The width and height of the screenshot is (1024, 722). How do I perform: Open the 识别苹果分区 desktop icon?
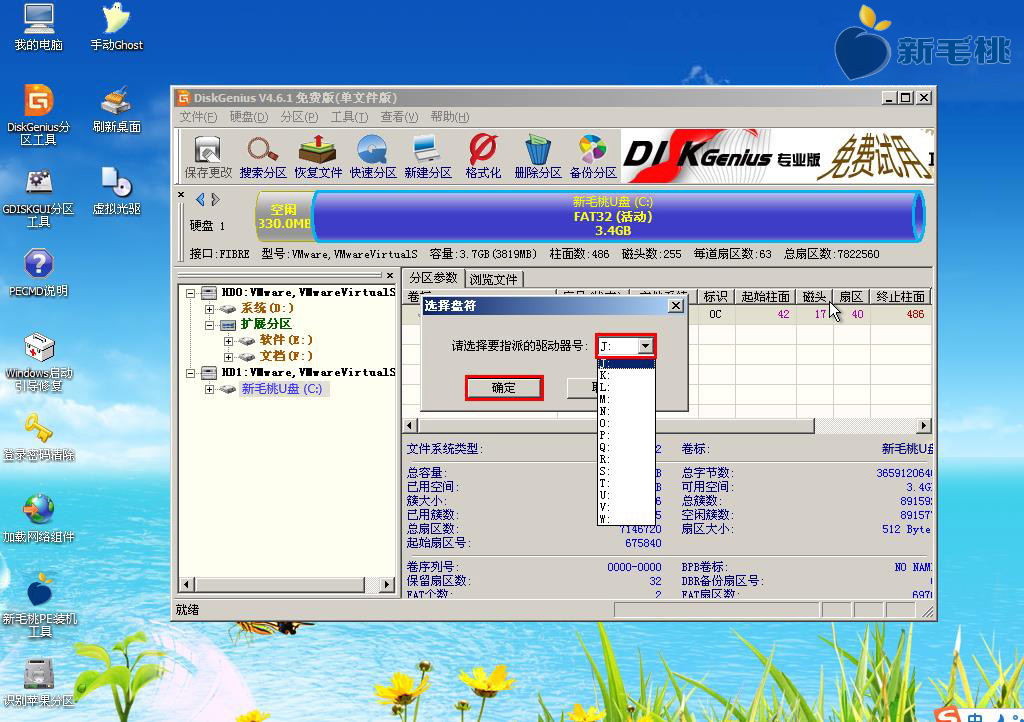click(x=39, y=683)
